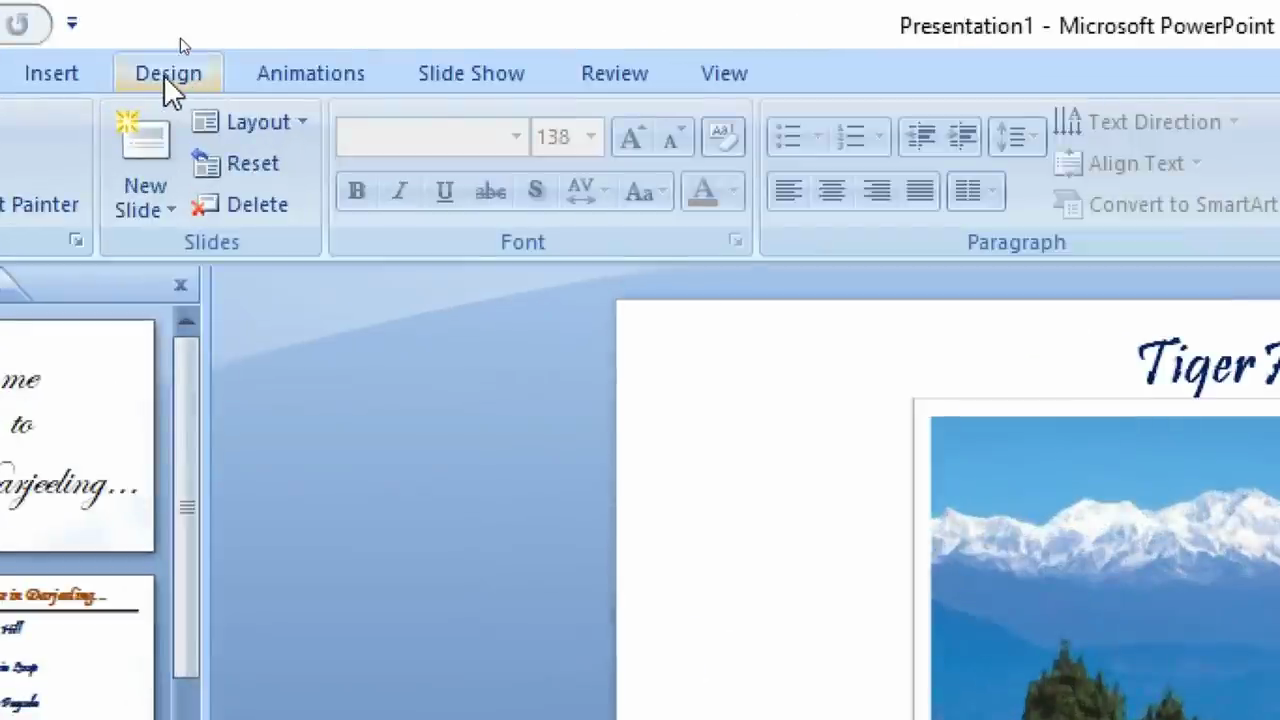Open the Change Case menu
The height and width of the screenshot is (720, 1280).
click(644, 191)
